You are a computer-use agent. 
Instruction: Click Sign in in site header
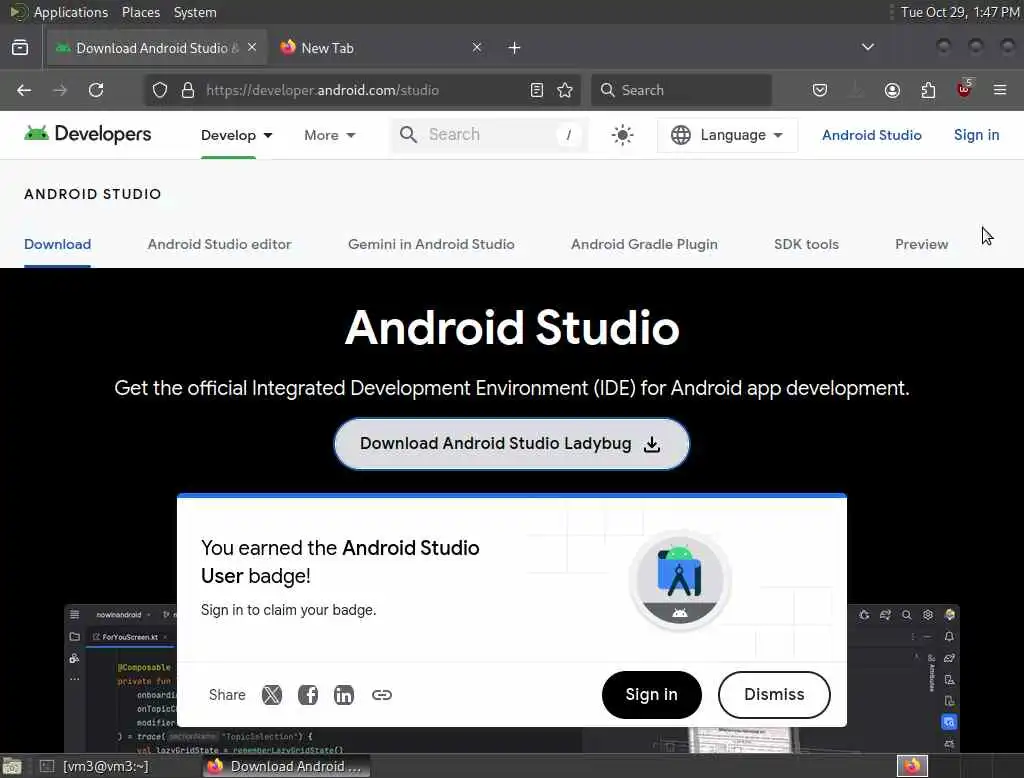976,135
